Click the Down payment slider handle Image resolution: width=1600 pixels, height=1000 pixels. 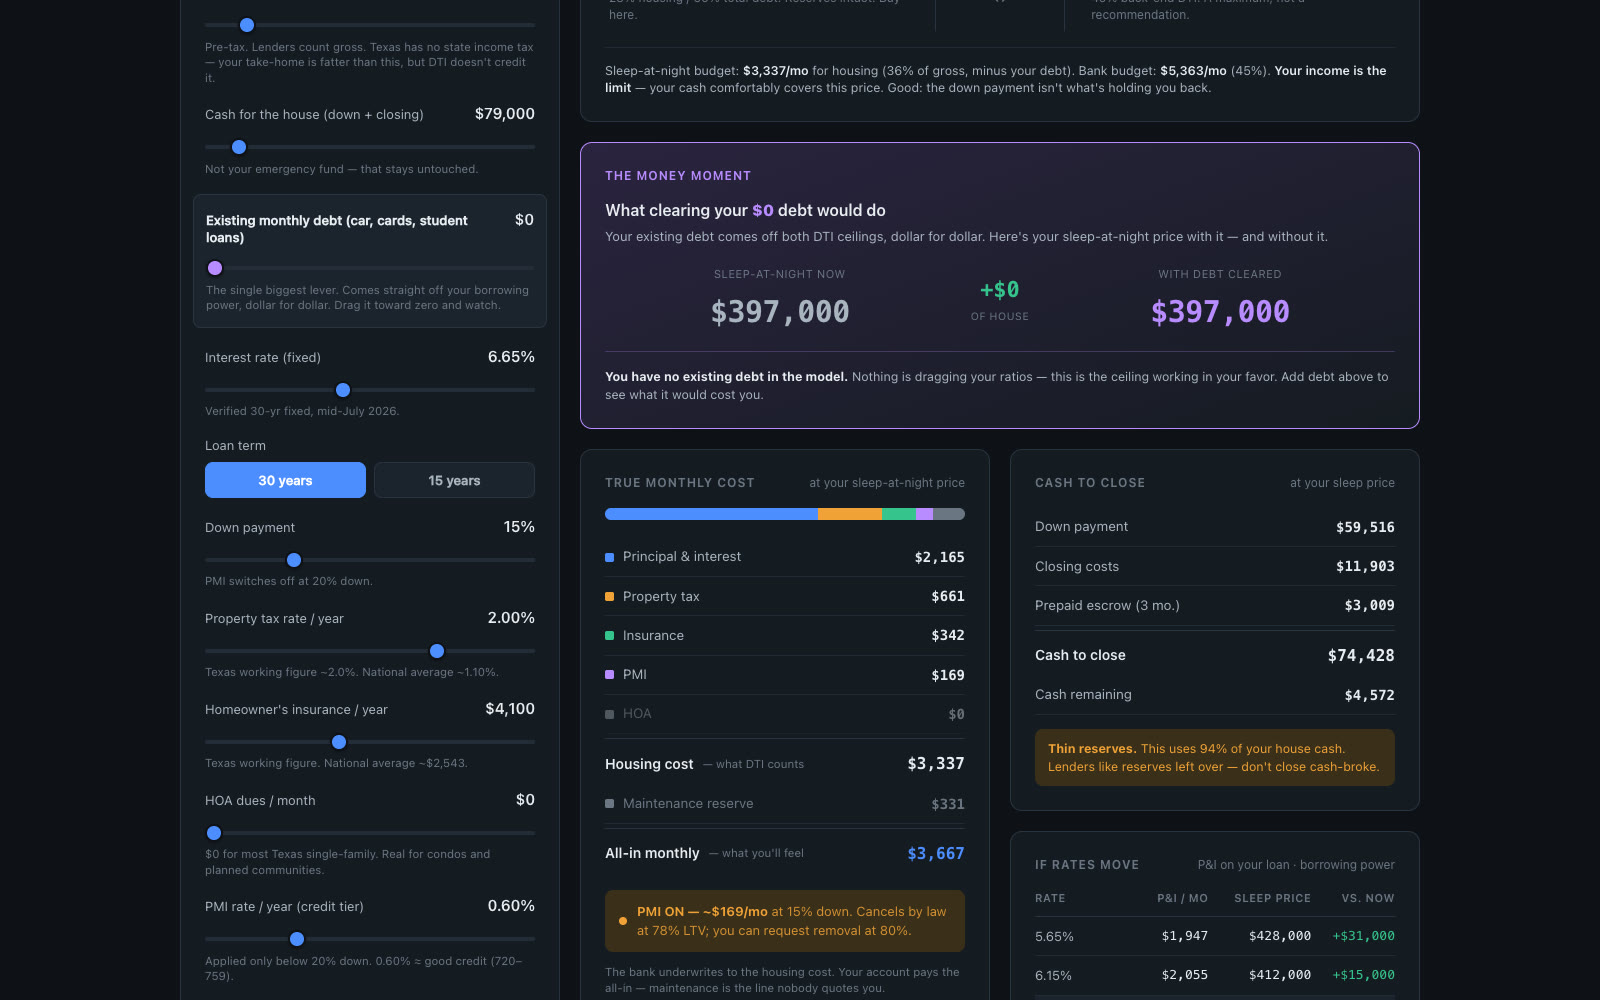(x=294, y=560)
